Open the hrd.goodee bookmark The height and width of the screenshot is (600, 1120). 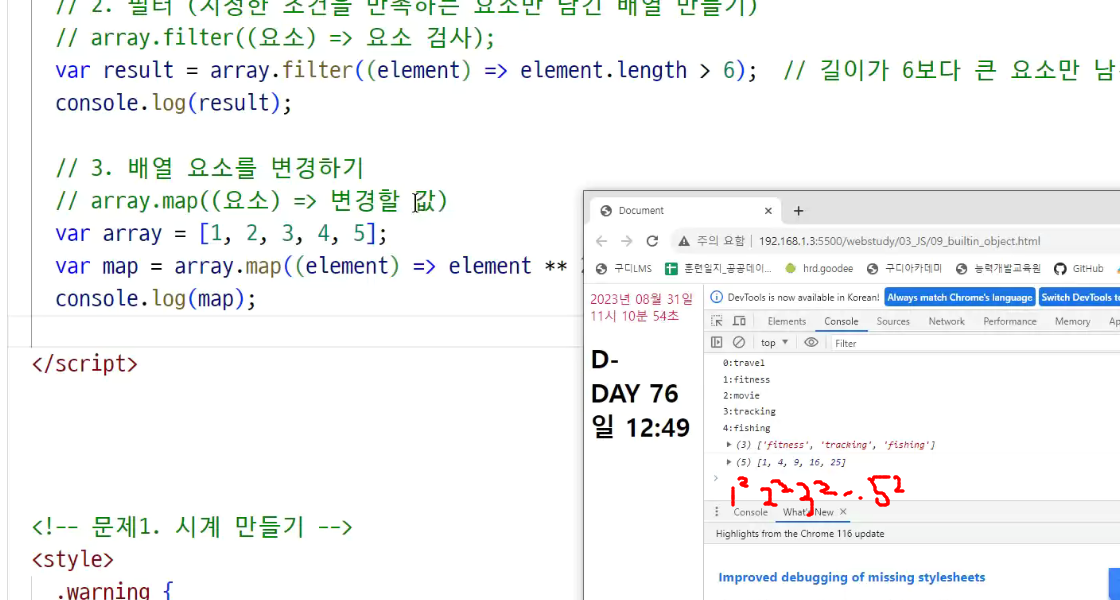click(819, 269)
